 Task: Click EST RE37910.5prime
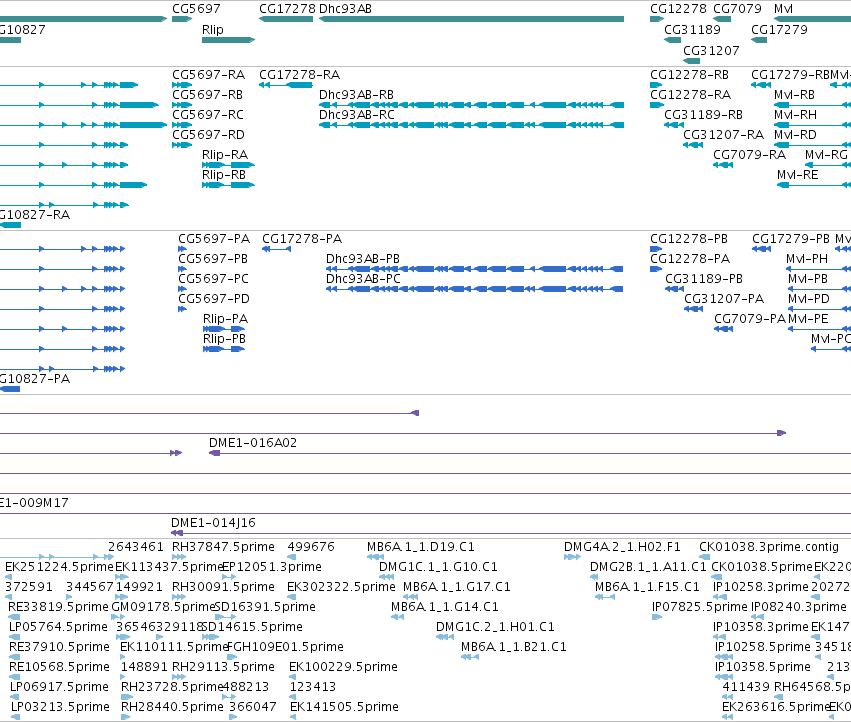(x=15, y=657)
